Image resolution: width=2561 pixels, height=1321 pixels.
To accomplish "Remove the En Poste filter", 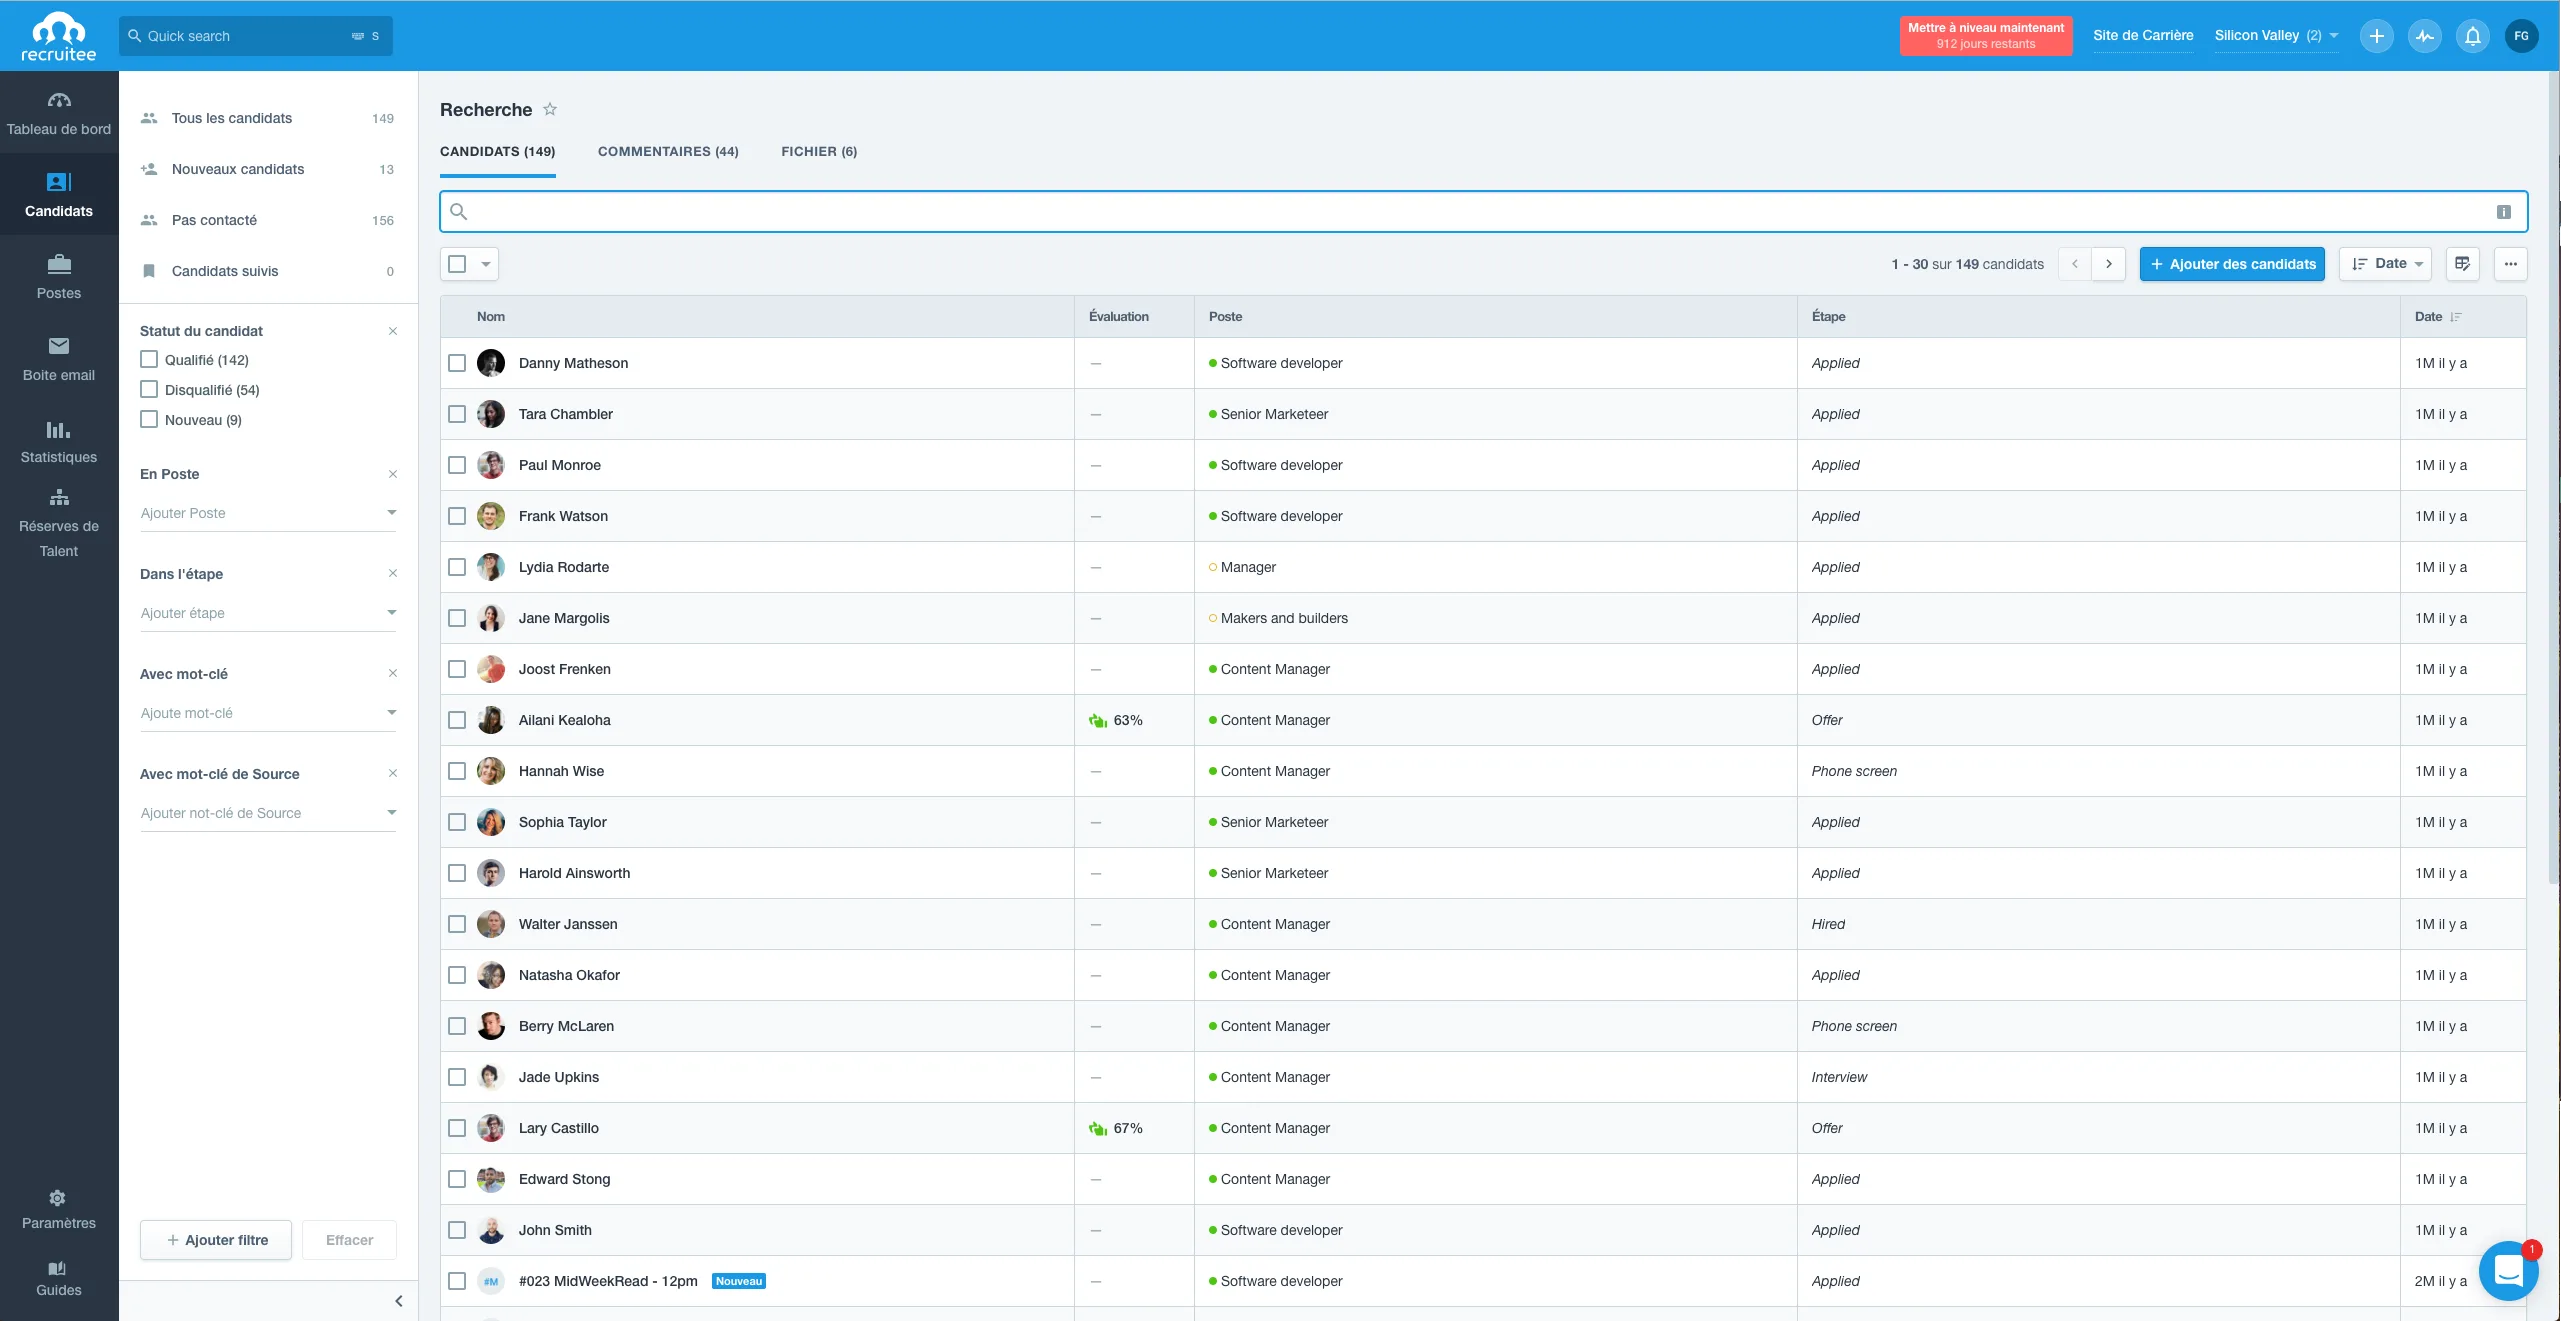I will coord(393,474).
